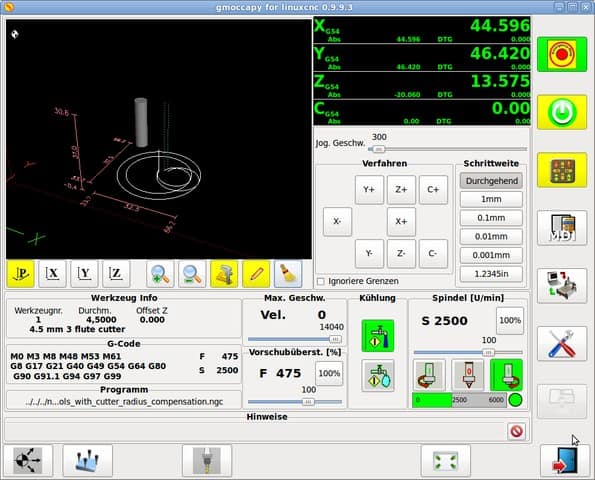Switch to MDI mode
Image resolution: width=595 pixels, height=480 pixels.
click(562, 228)
